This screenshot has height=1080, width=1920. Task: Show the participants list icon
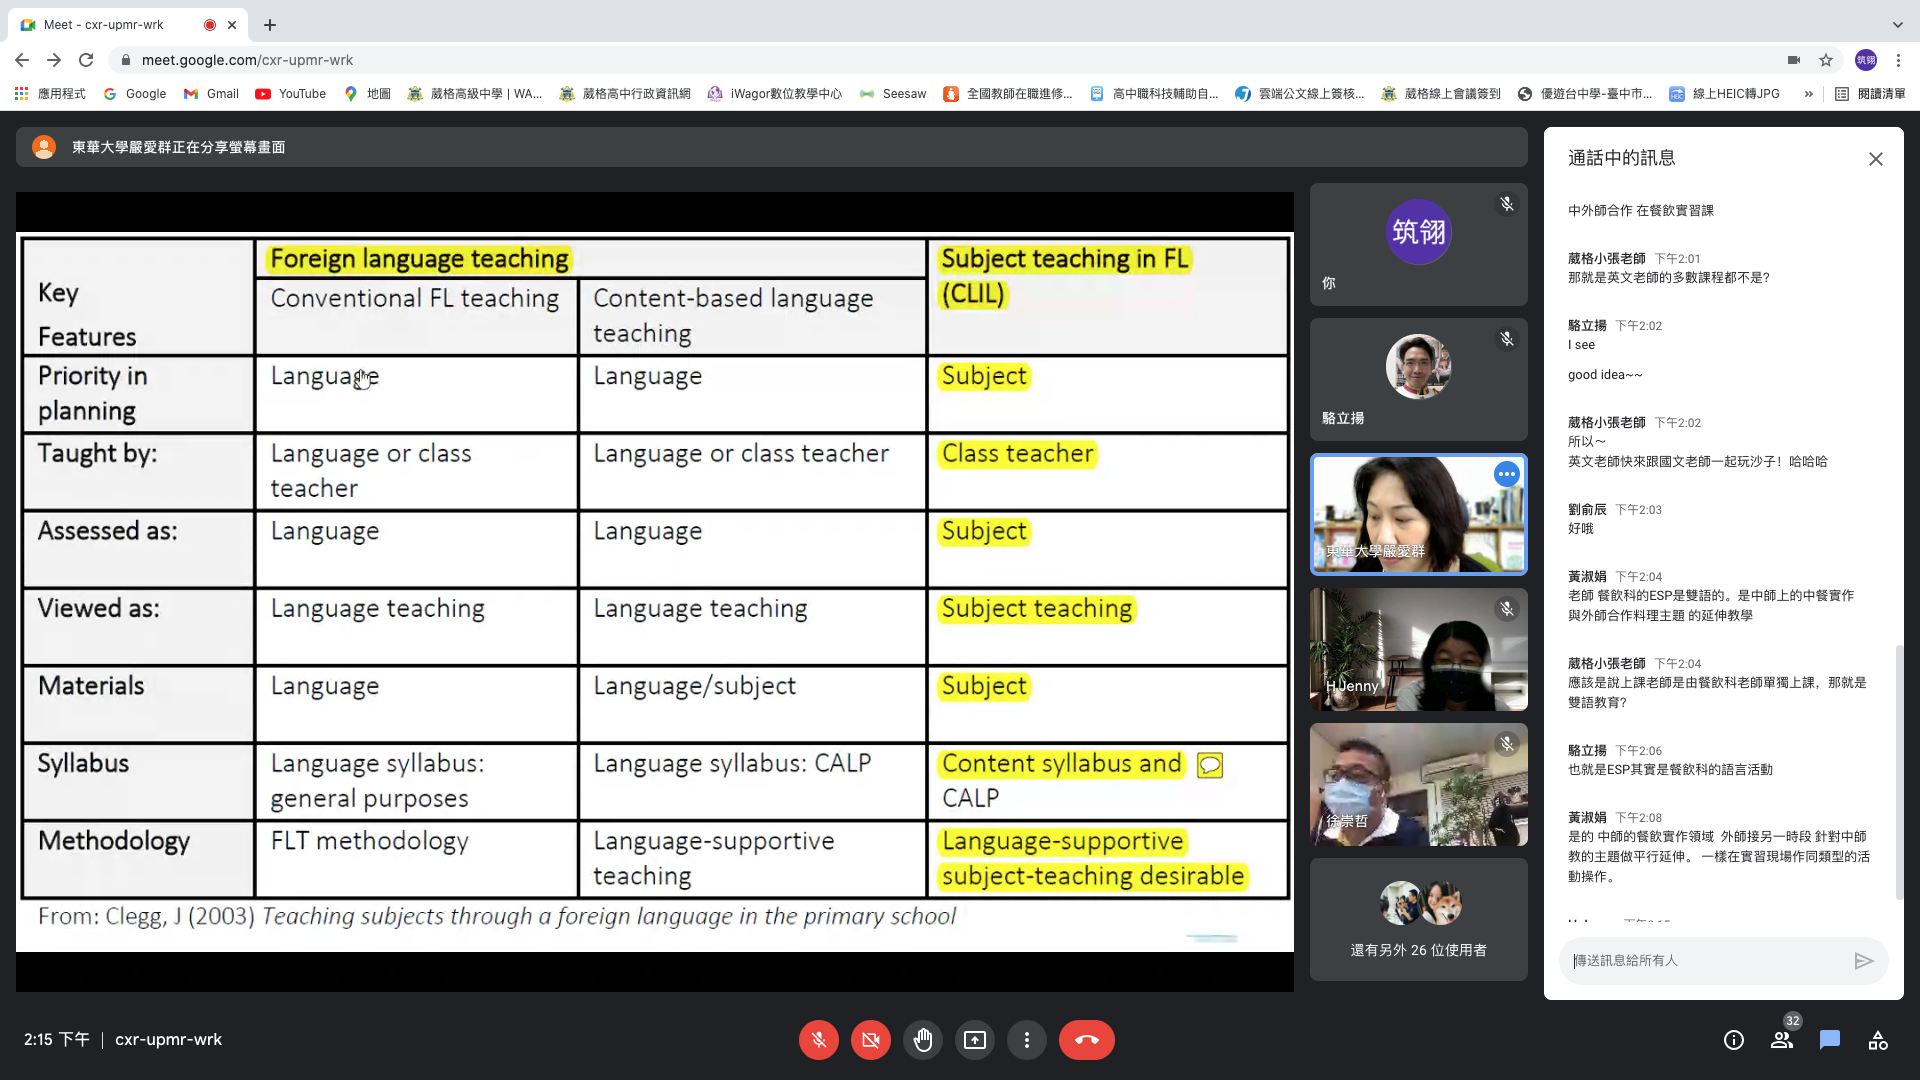[1781, 1040]
